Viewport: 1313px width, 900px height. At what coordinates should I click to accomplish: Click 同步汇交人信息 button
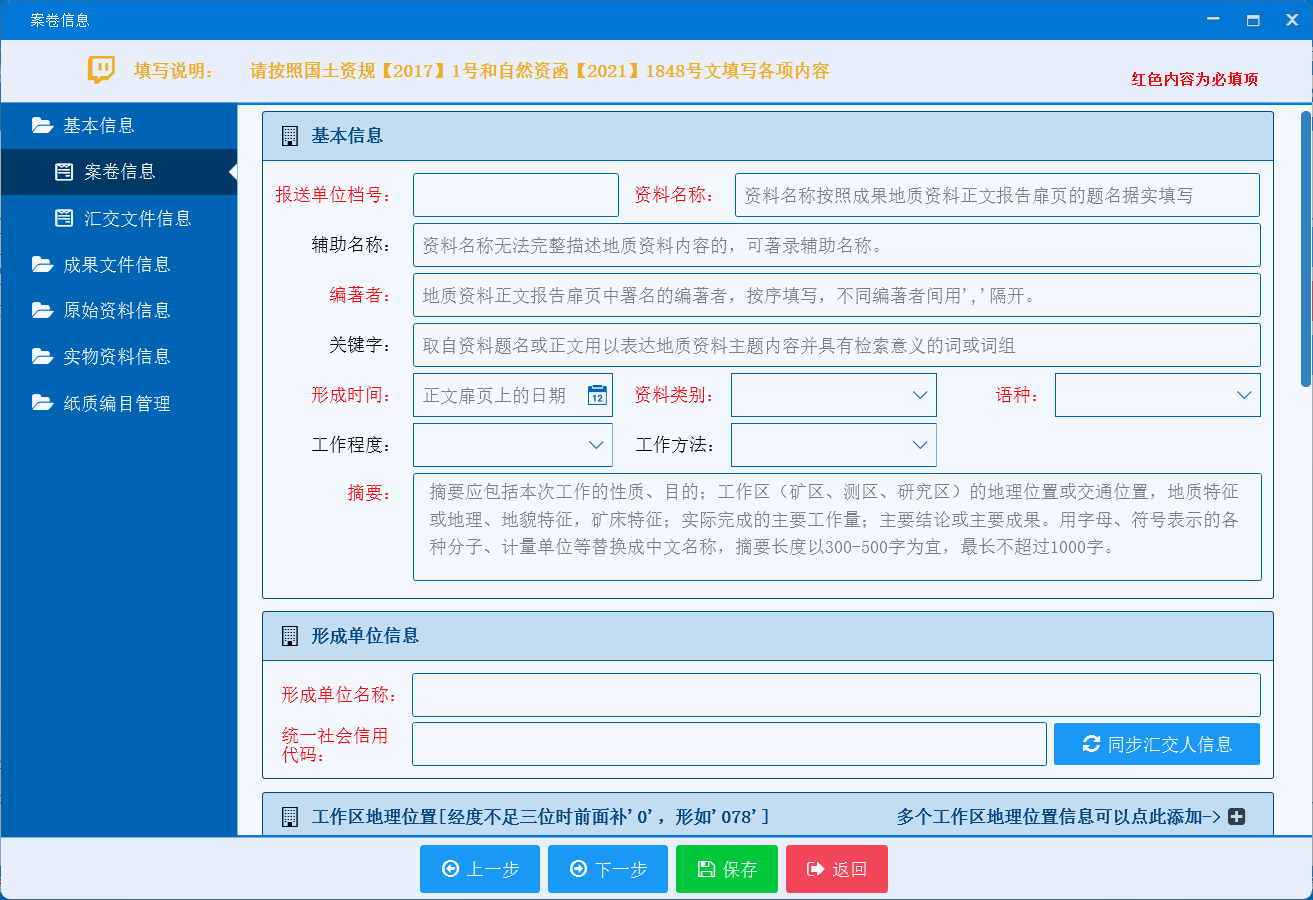point(1157,744)
